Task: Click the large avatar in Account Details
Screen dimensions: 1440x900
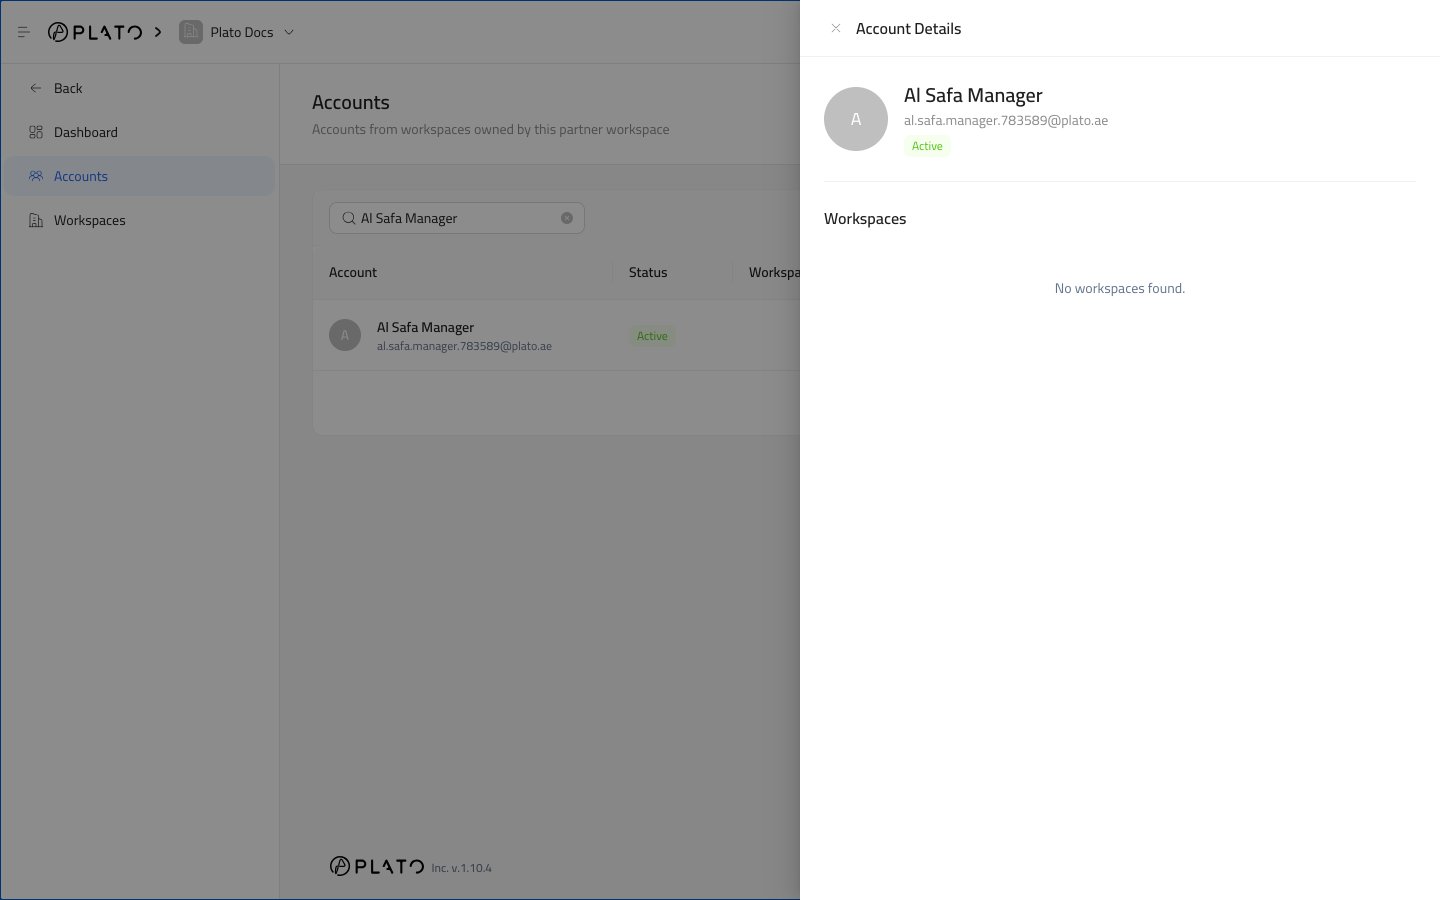Action: pyautogui.click(x=856, y=119)
